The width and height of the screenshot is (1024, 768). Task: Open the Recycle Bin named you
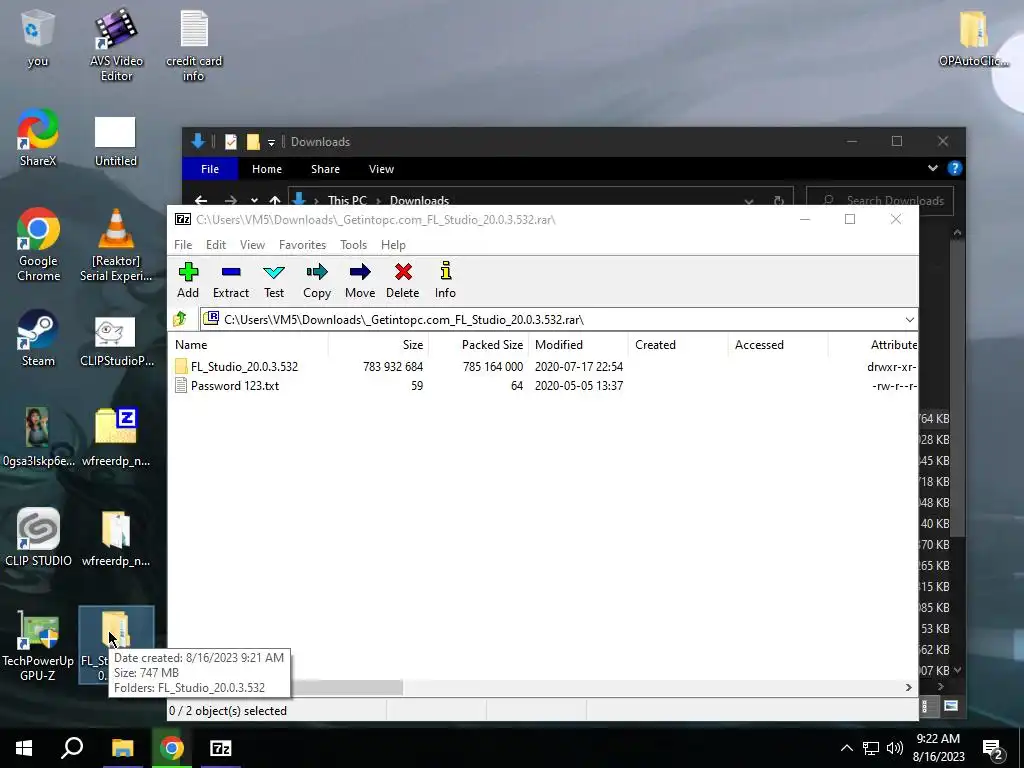point(37,39)
